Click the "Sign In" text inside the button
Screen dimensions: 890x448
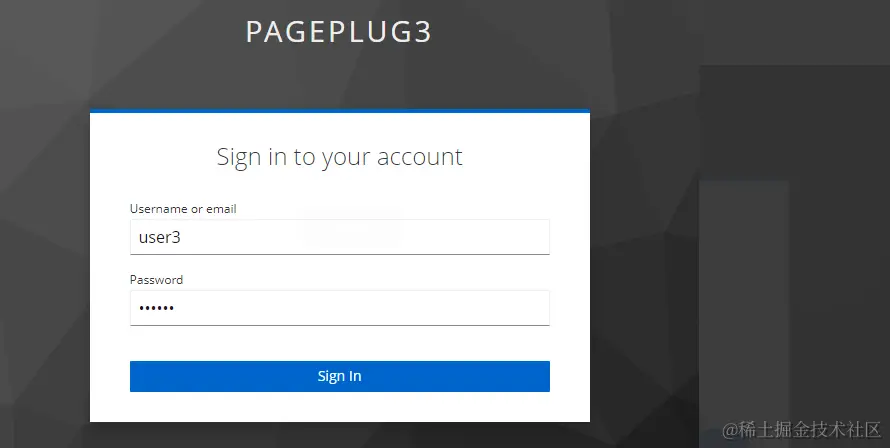339,376
